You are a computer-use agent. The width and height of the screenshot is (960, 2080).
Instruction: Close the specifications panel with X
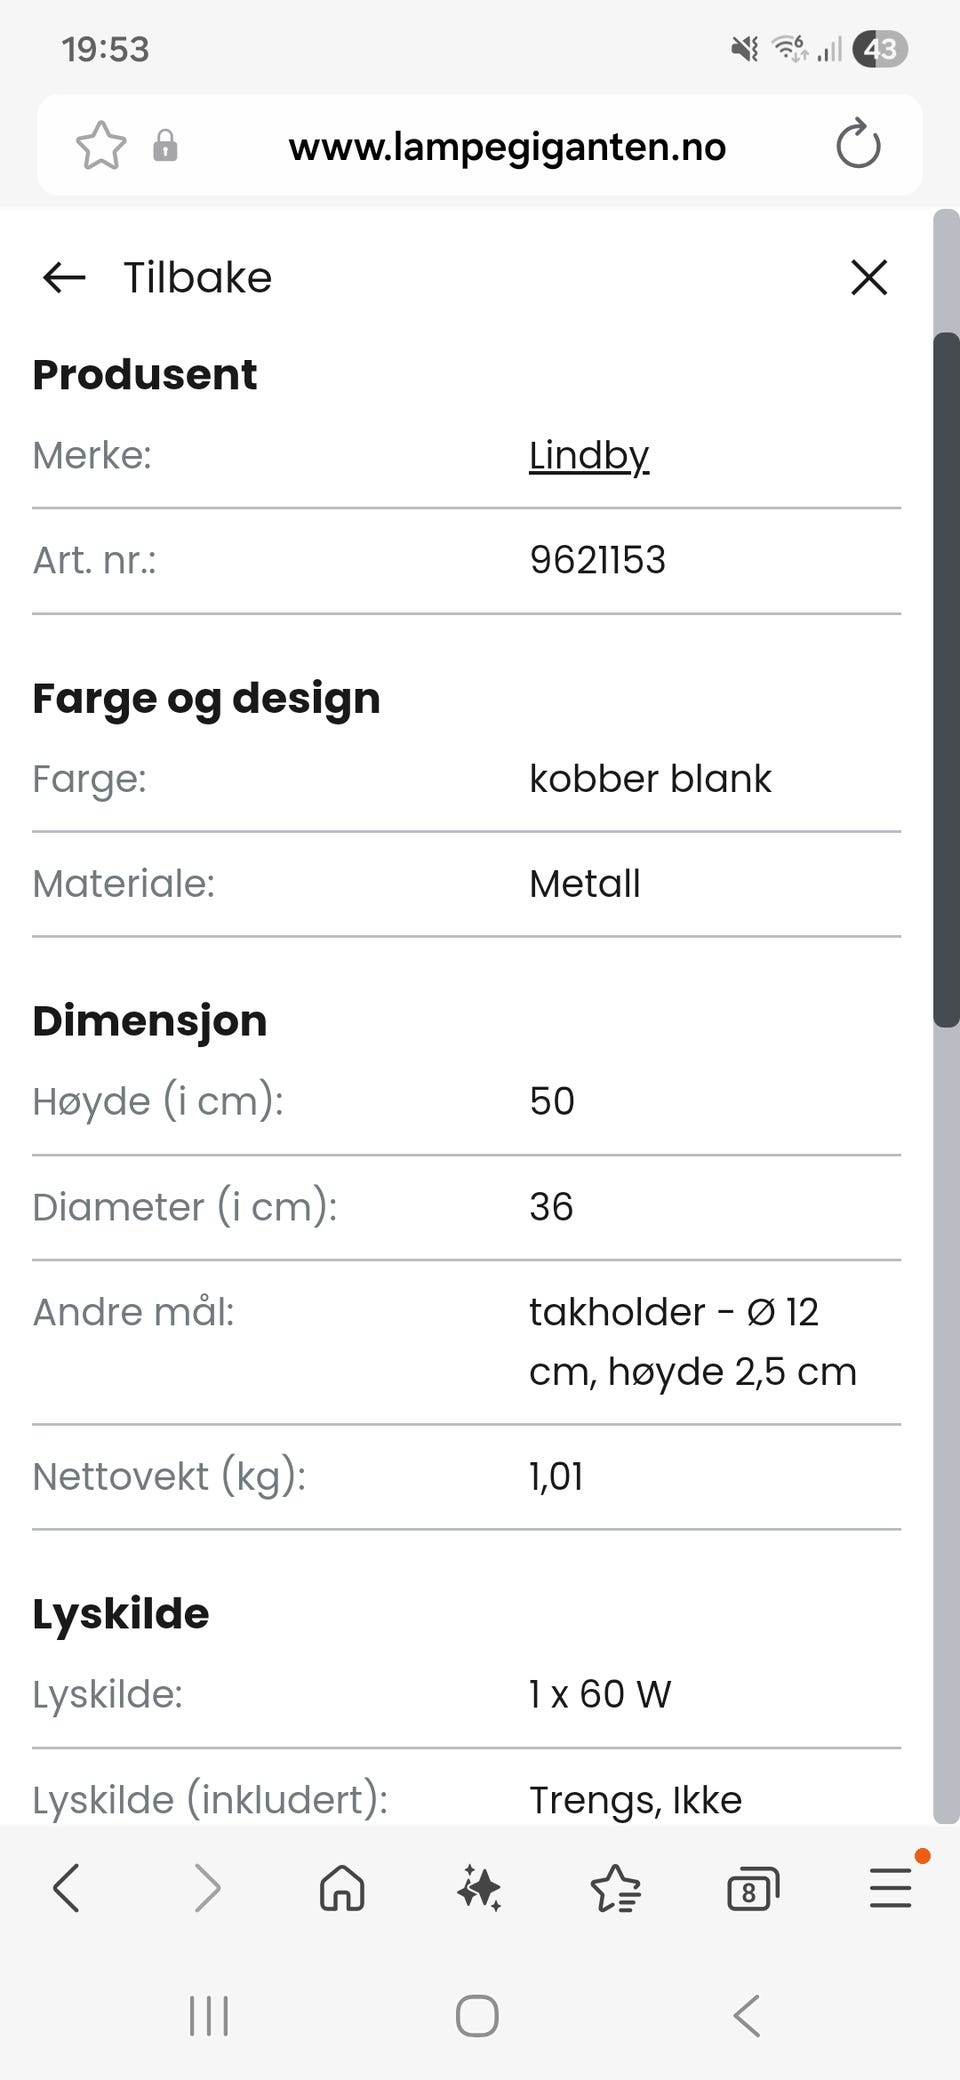(868, 278)
